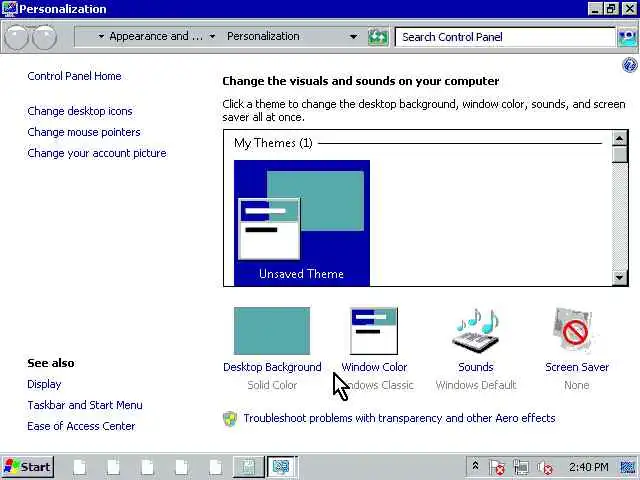
Task: Click the My Themes (1) group header
Action: coord(273,143)
